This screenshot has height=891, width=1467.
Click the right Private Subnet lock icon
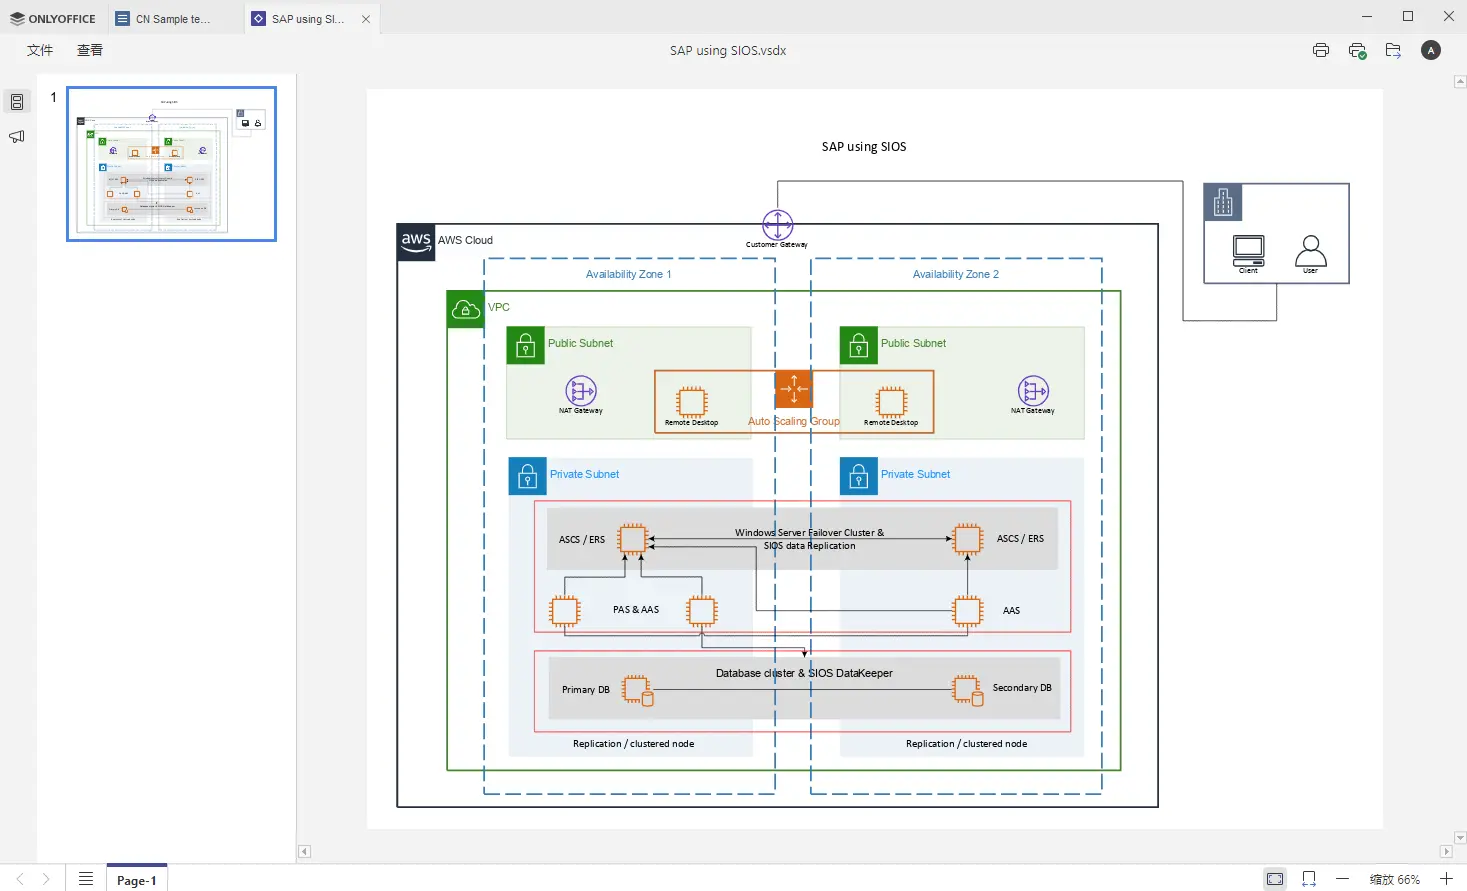coord(858,477)
